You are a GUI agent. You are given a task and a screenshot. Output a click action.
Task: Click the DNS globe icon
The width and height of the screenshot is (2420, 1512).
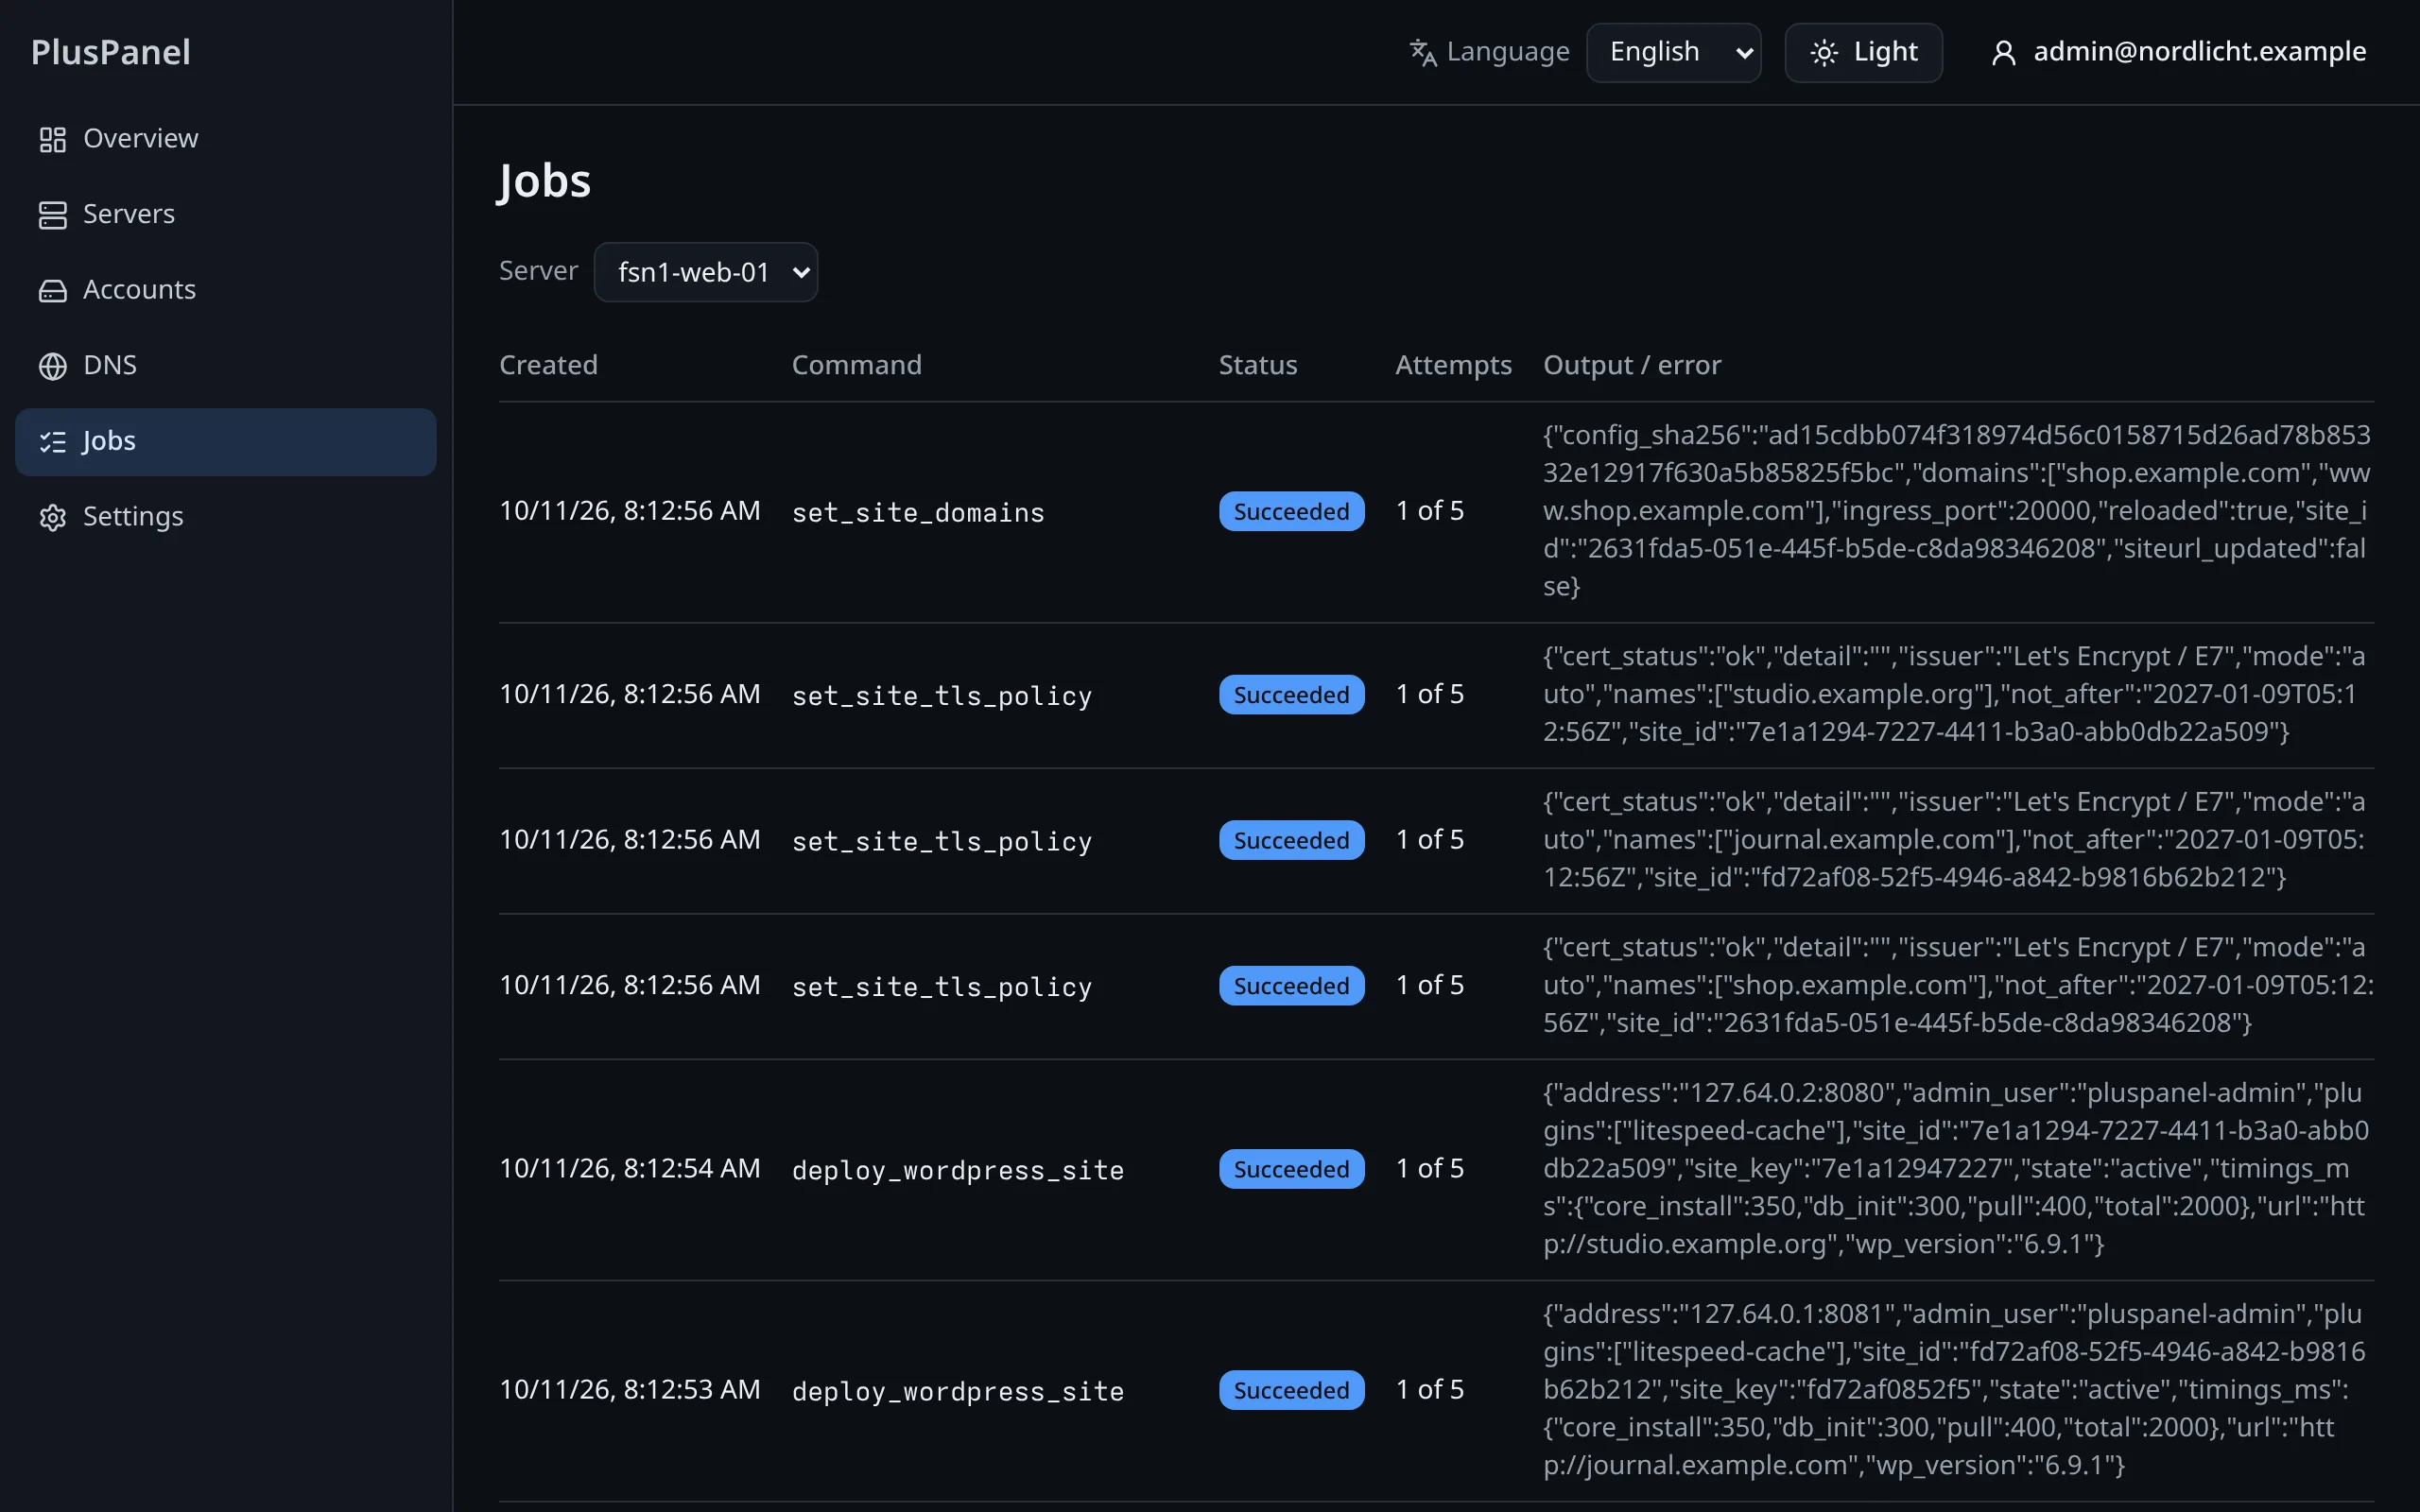(52, 366)
